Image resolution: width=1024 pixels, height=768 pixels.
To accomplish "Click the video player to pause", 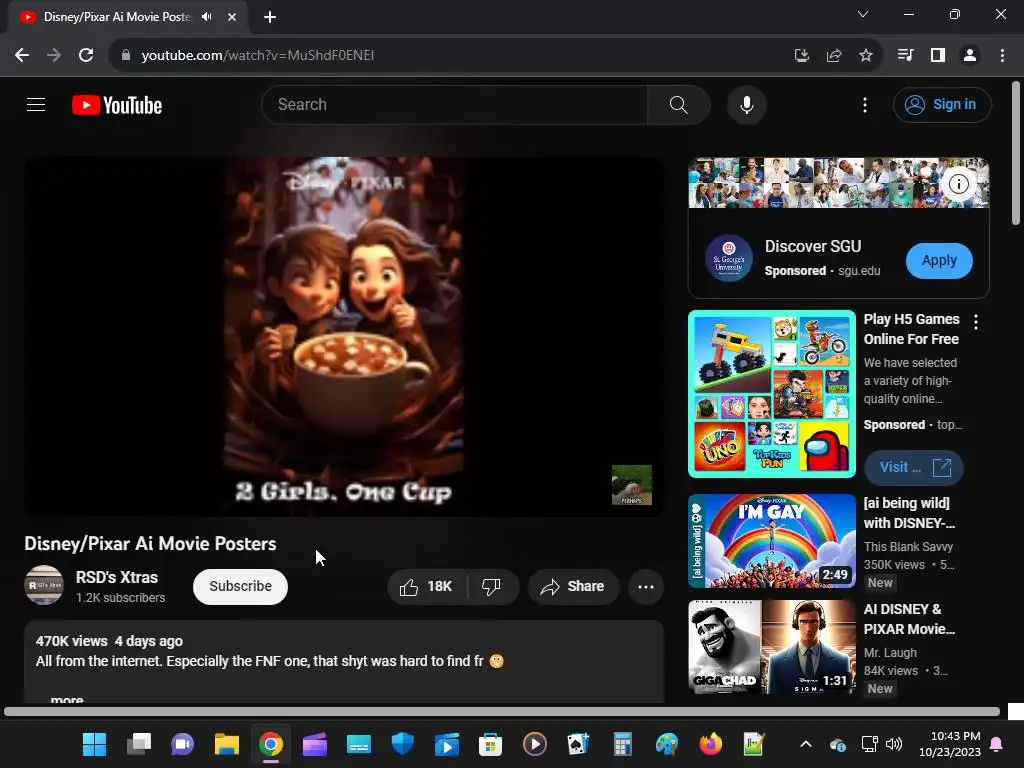I will [344, 336].
